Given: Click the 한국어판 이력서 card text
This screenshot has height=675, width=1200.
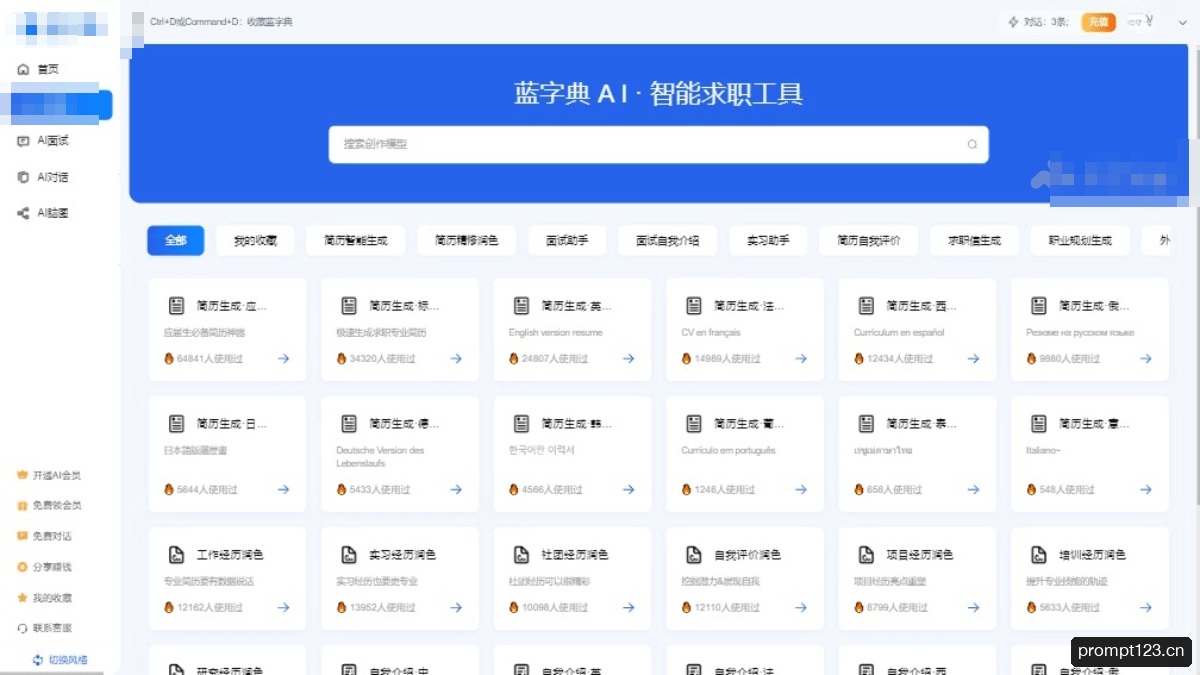Looking at the screenshot, I should 543,450.
